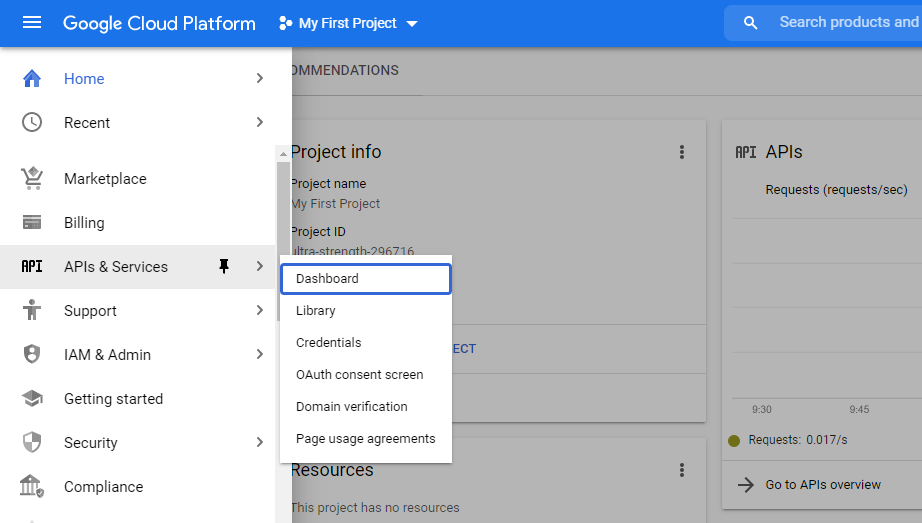Open Marketplace from the sidebar
This screenshot has width=922, height=523.
point(105,179)
